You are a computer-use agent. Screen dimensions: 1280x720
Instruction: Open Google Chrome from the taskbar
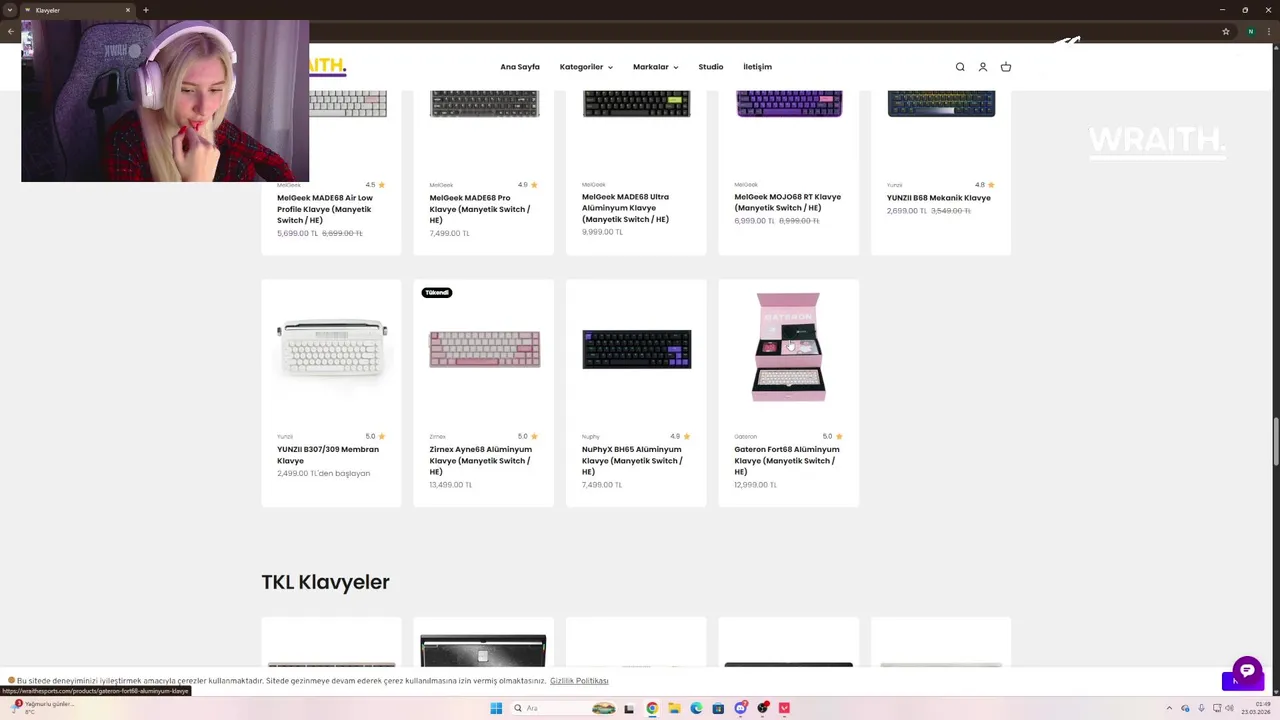[x=652, y=708]
